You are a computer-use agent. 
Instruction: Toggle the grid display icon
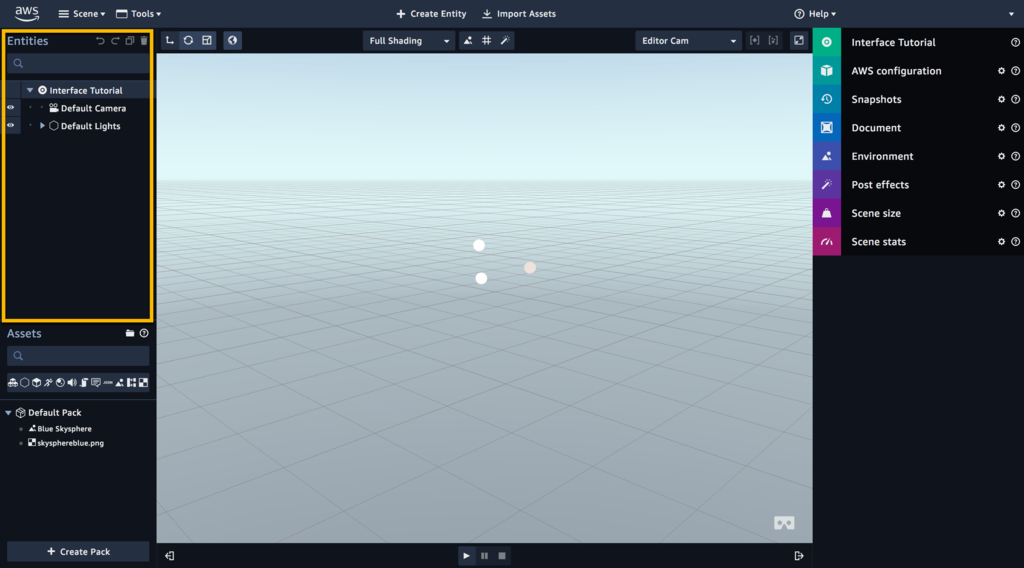point(487,40)
